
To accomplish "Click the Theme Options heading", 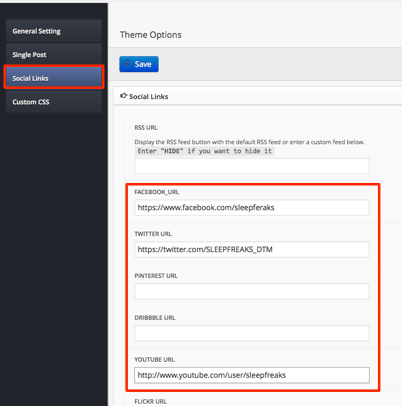I will 151,35.
